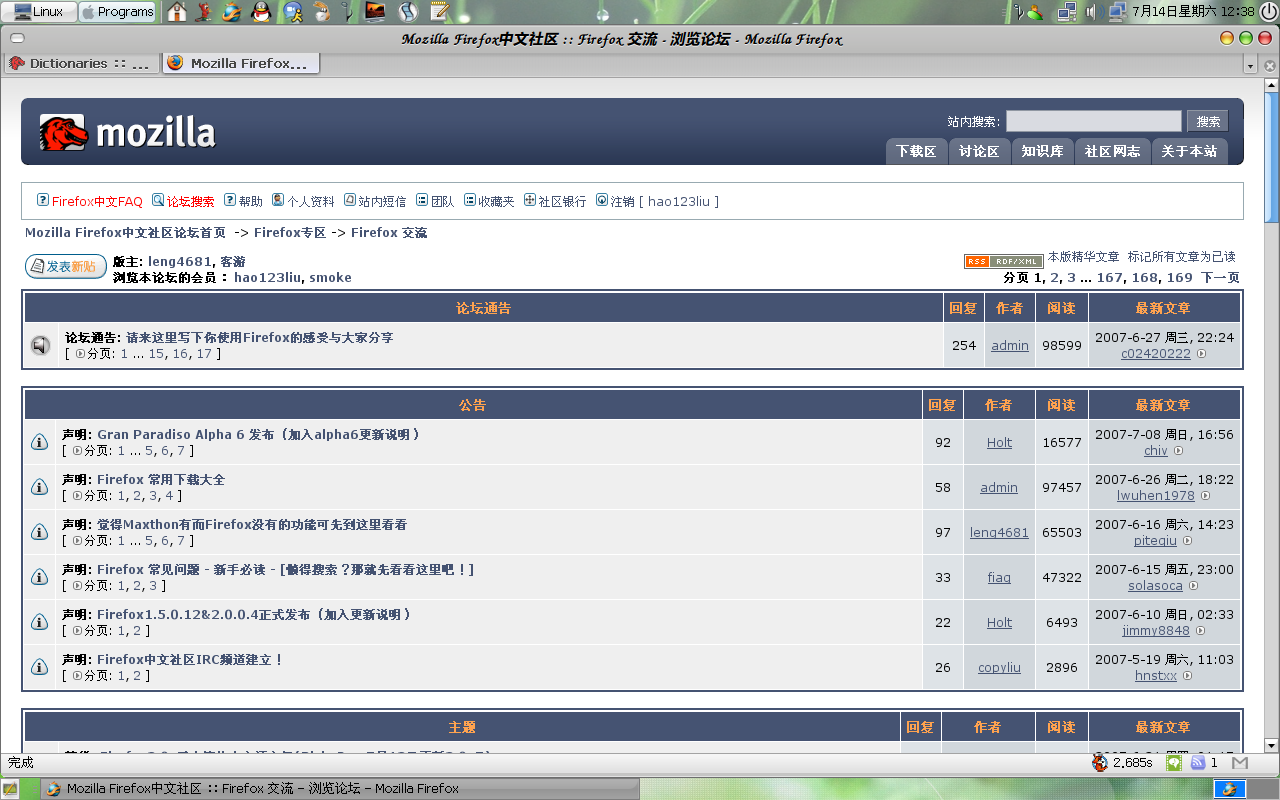Open the 下一页 next page link
Image resolution: width=1280 pixels, height=800 pixels.
[1220, 277]
